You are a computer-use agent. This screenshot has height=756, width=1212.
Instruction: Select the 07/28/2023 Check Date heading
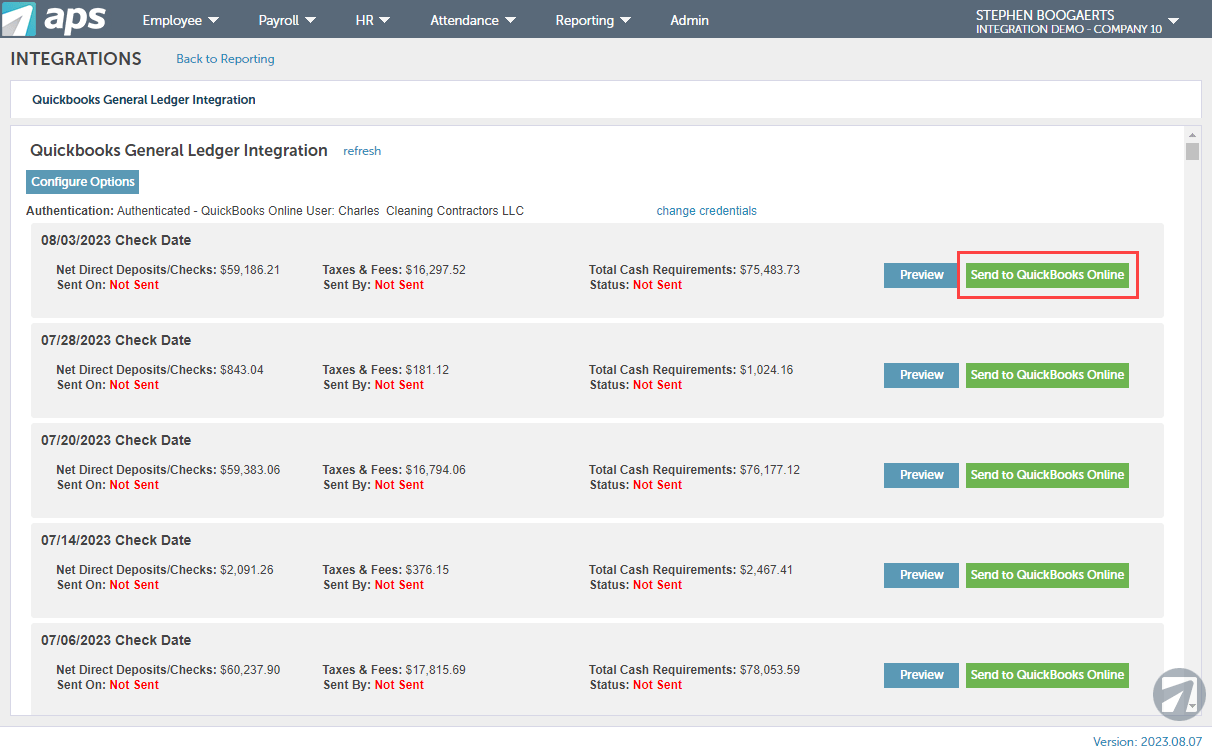click(x=116, y=340)
